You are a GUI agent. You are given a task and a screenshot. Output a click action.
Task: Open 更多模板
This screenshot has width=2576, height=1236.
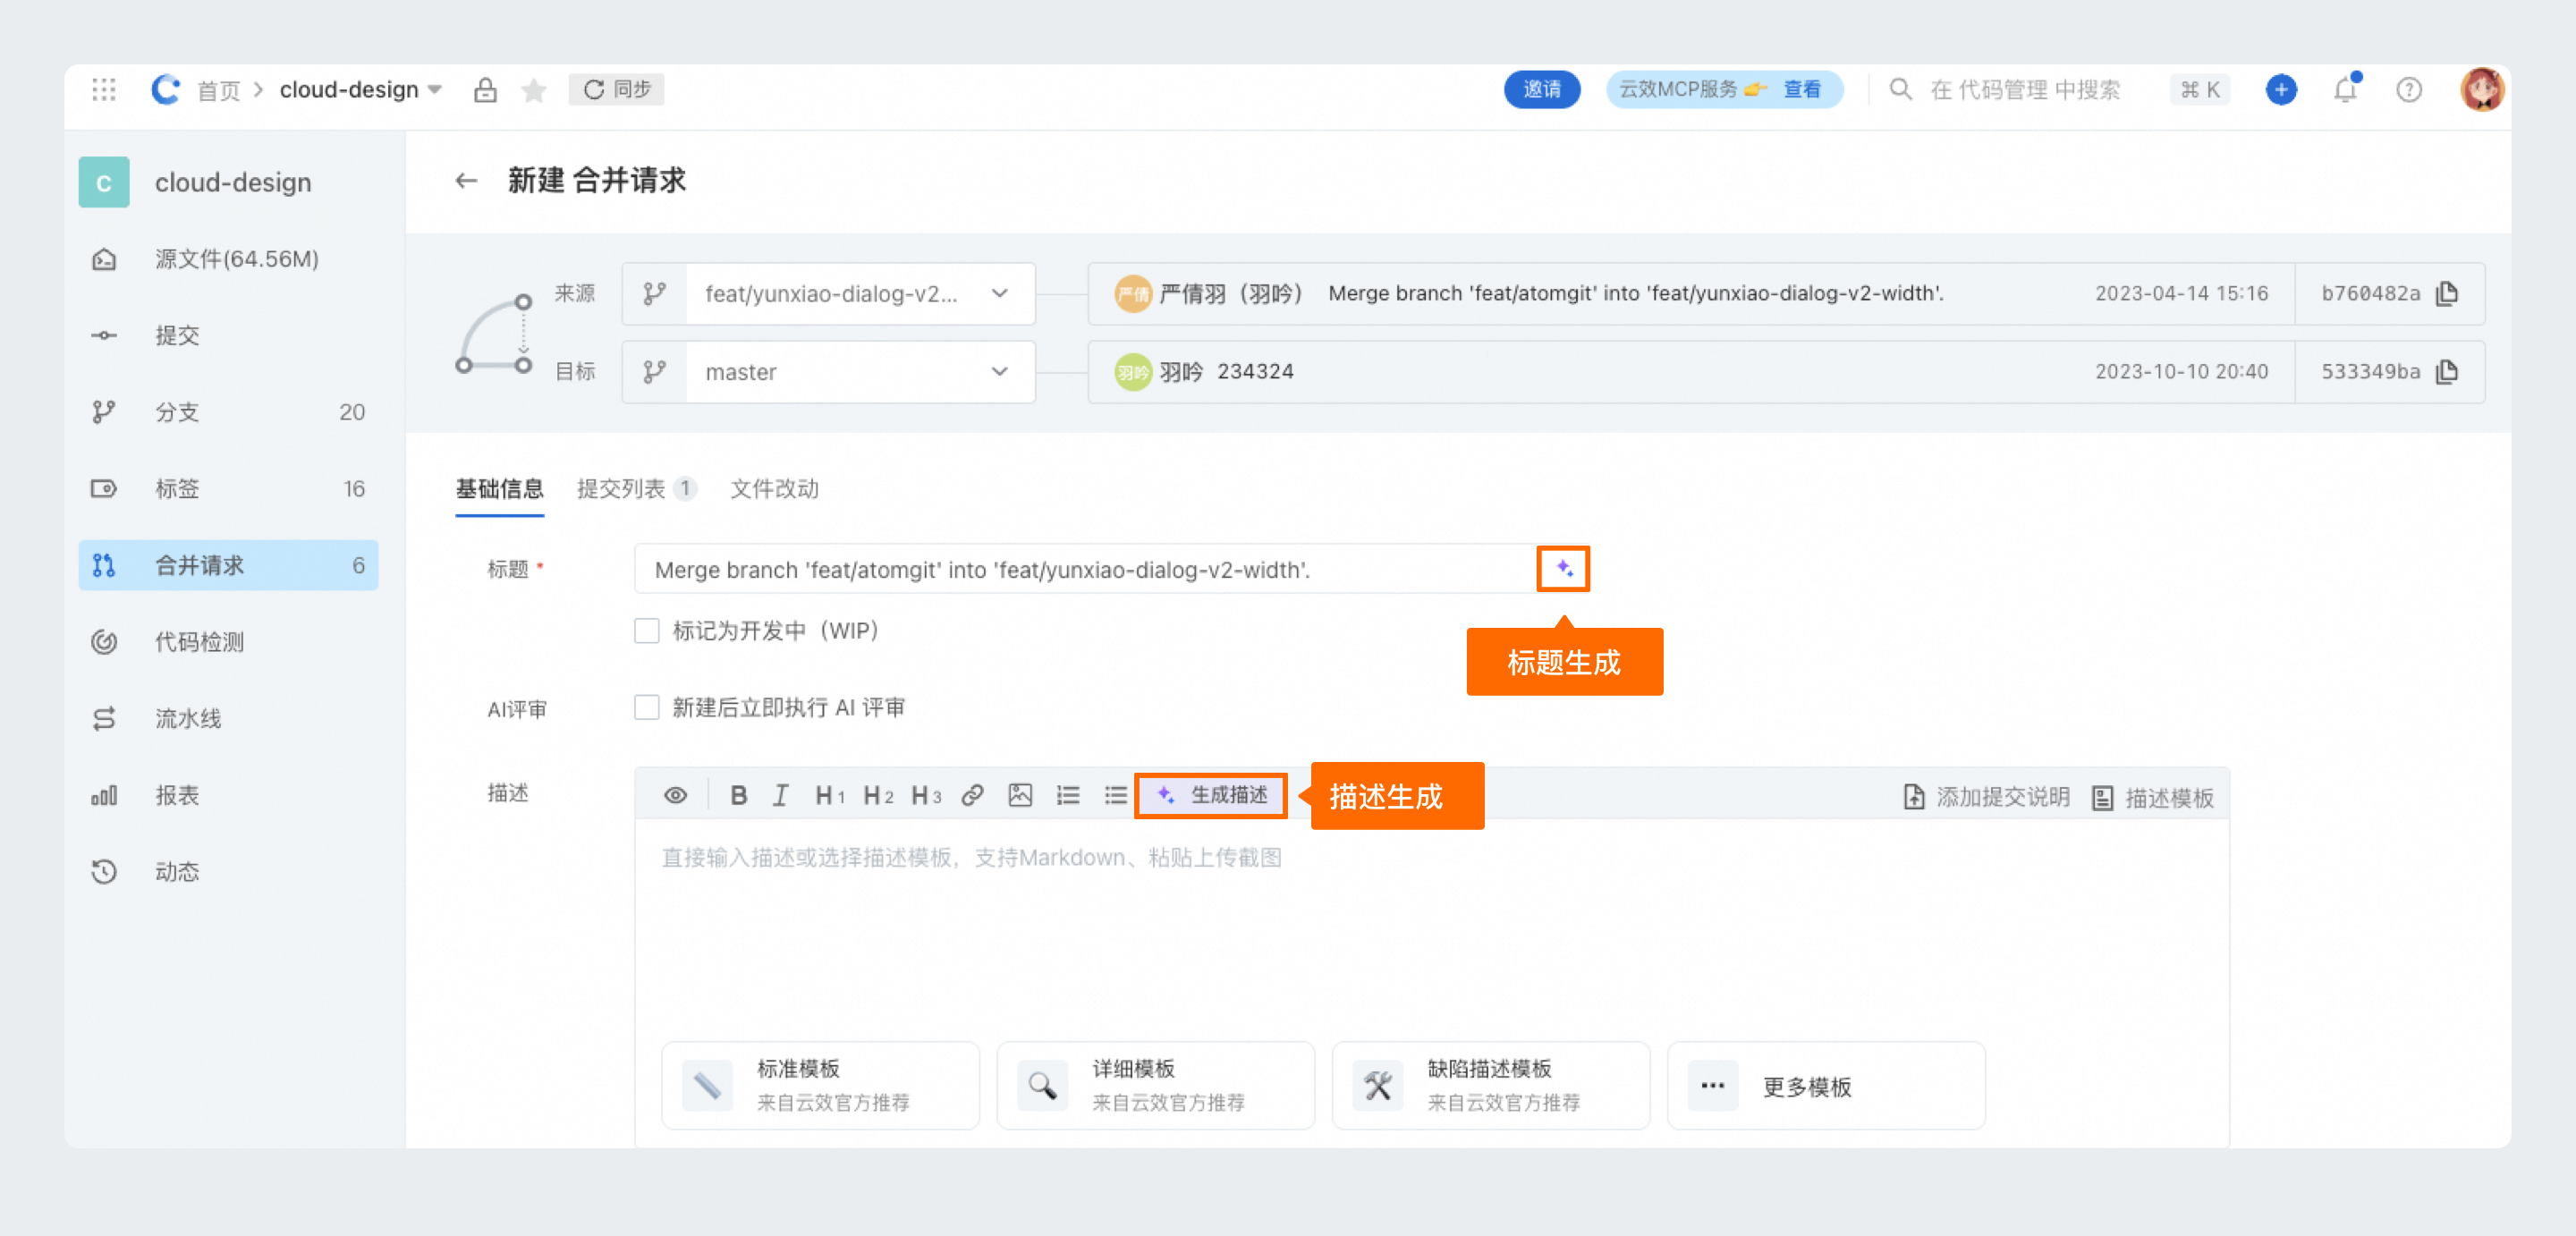pos(1825,1085)
